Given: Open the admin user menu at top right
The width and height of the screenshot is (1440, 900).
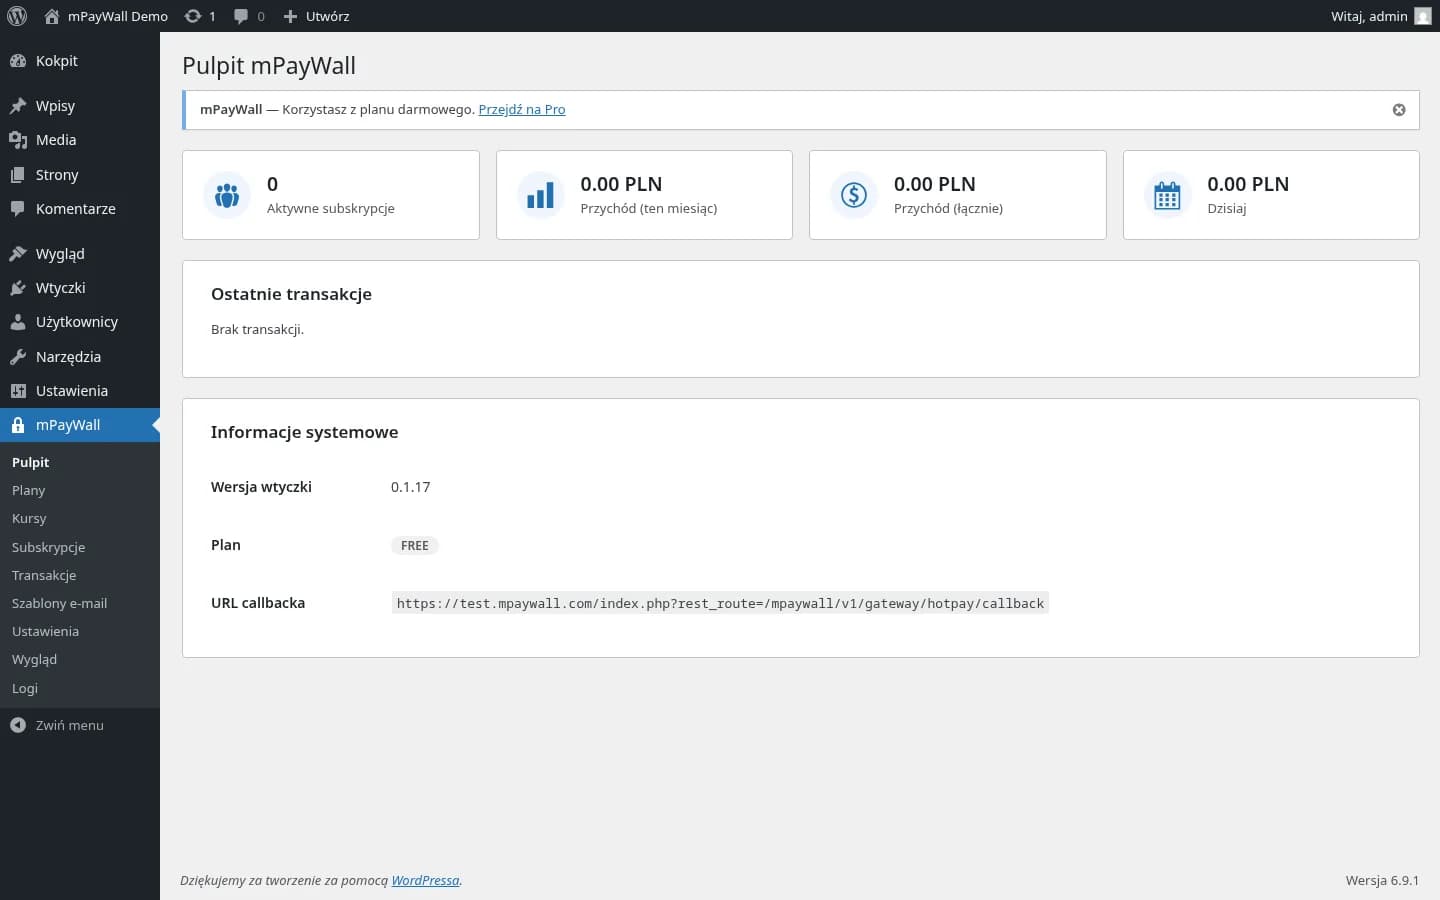Looking at the screenshot, I should pyautogui.click(x=1380, y=16).
